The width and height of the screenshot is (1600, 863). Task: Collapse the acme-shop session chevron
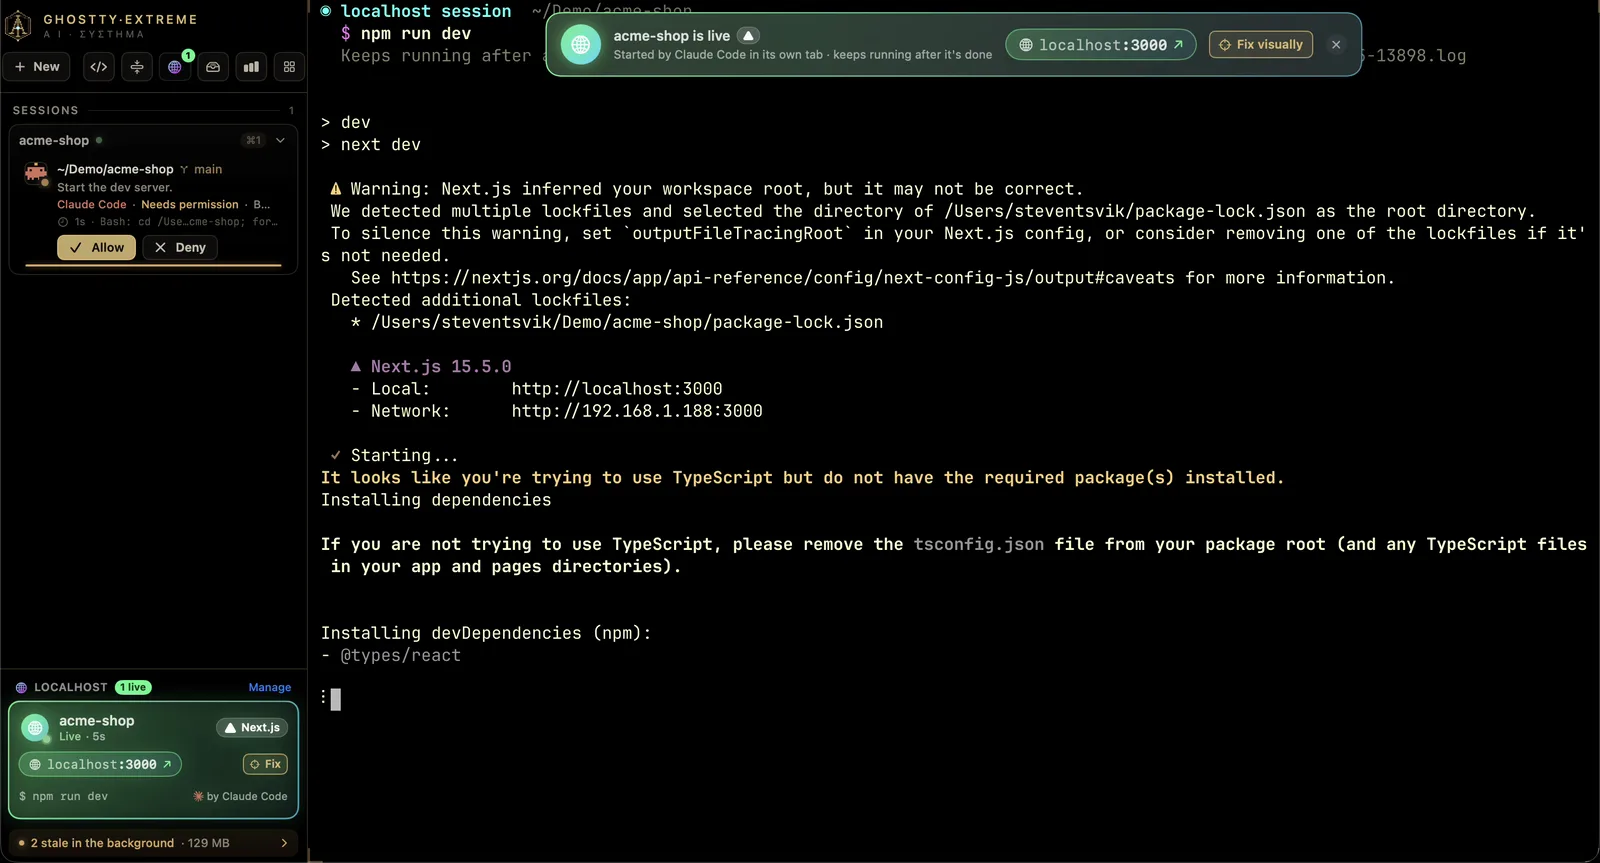[281, 141]
